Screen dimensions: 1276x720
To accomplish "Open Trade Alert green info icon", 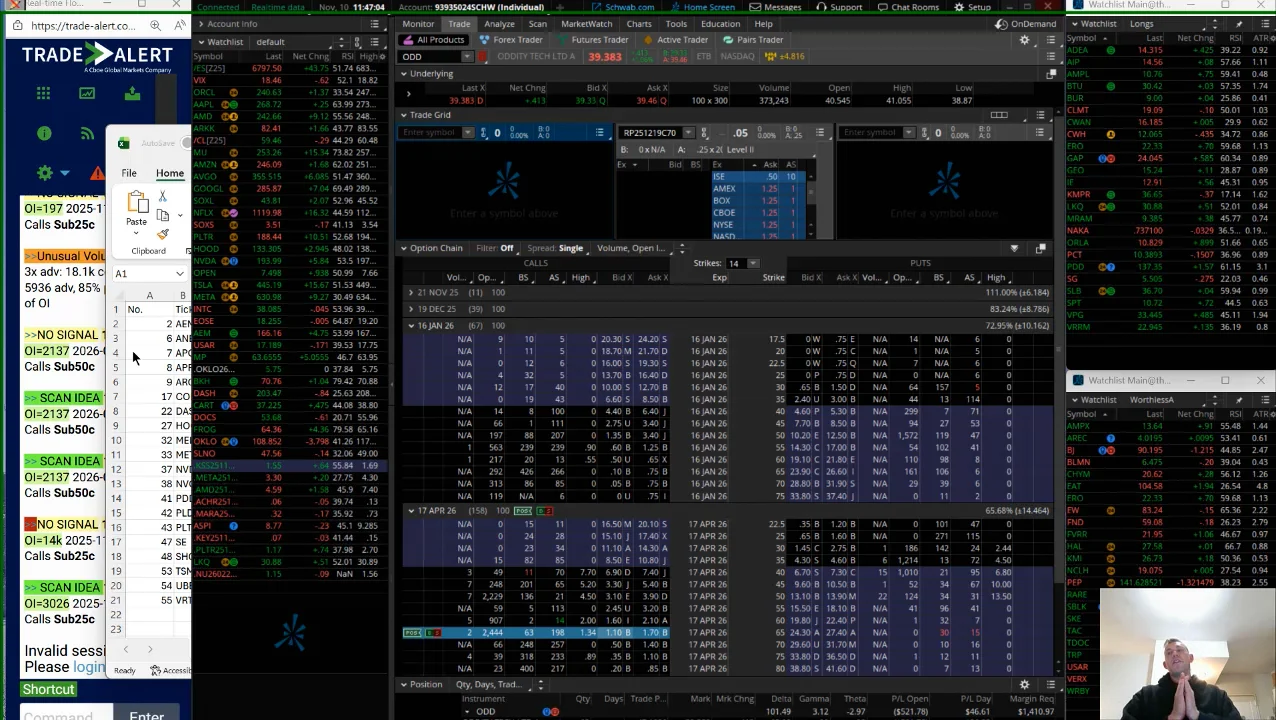I will point(44,133).
